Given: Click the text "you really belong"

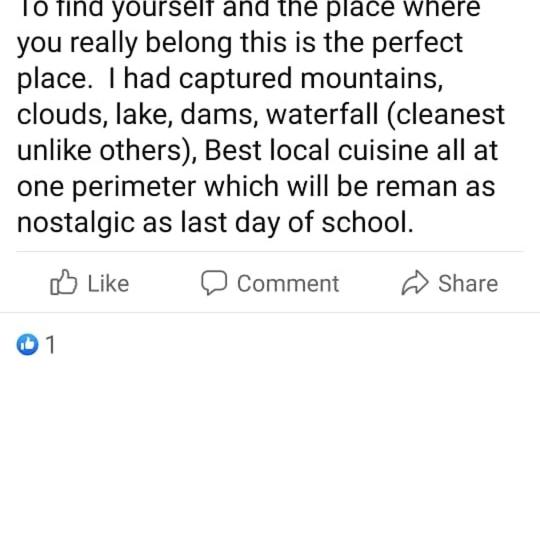Looking at the screenshot, I should [x=124, y=43].
